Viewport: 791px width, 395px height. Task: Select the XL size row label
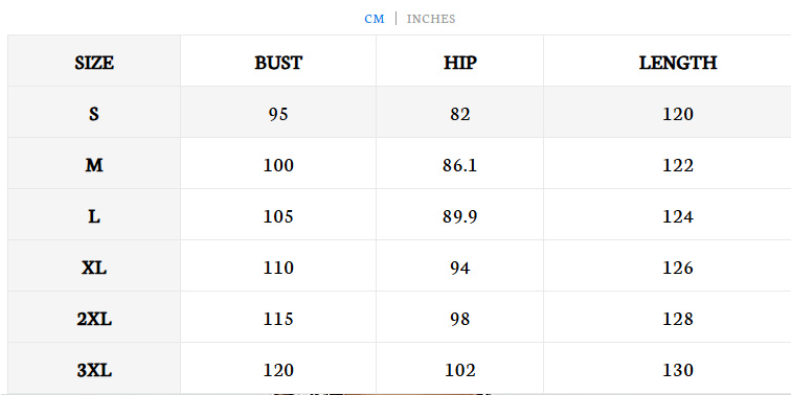(94, 268)
